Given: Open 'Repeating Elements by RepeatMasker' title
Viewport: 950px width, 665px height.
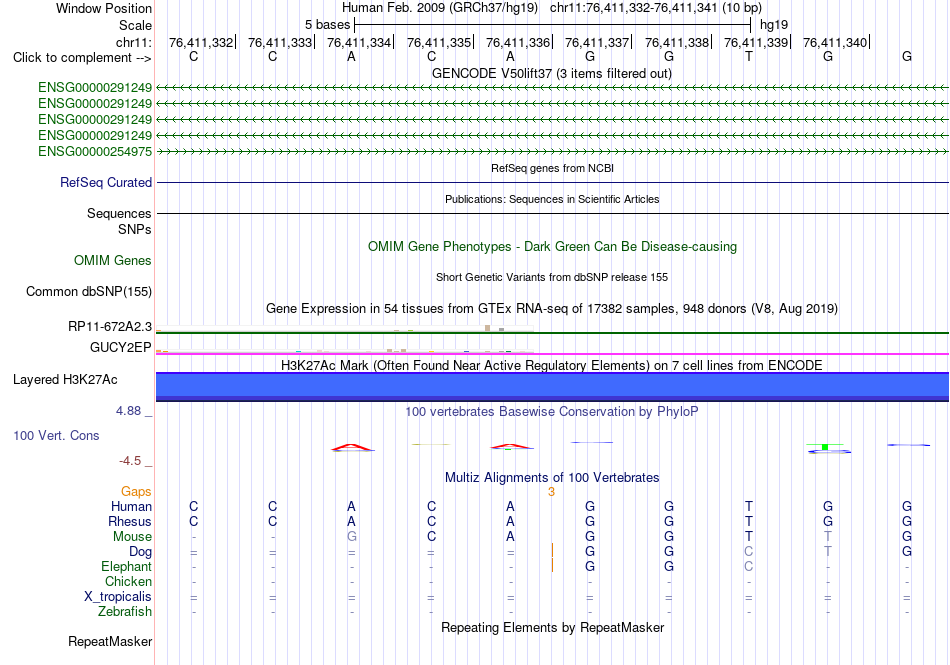Looking at the screenshot, I should pyautogui.click(x=552, y=627).
